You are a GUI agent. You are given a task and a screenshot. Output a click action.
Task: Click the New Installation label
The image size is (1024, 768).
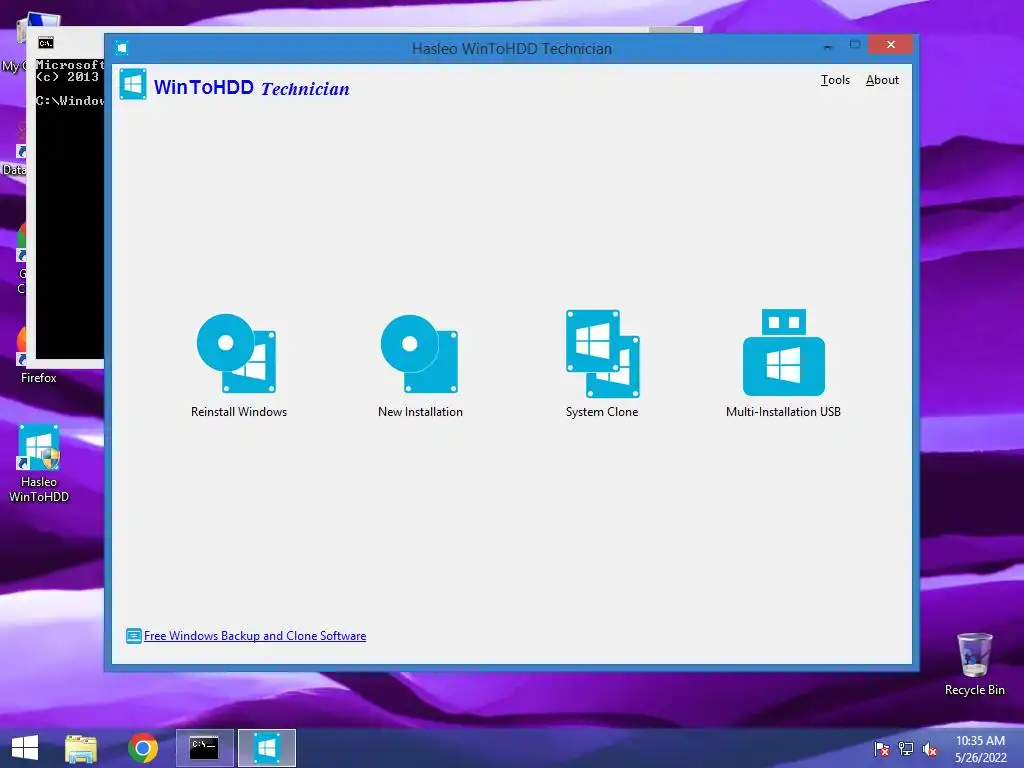click(x=420, y=411)
